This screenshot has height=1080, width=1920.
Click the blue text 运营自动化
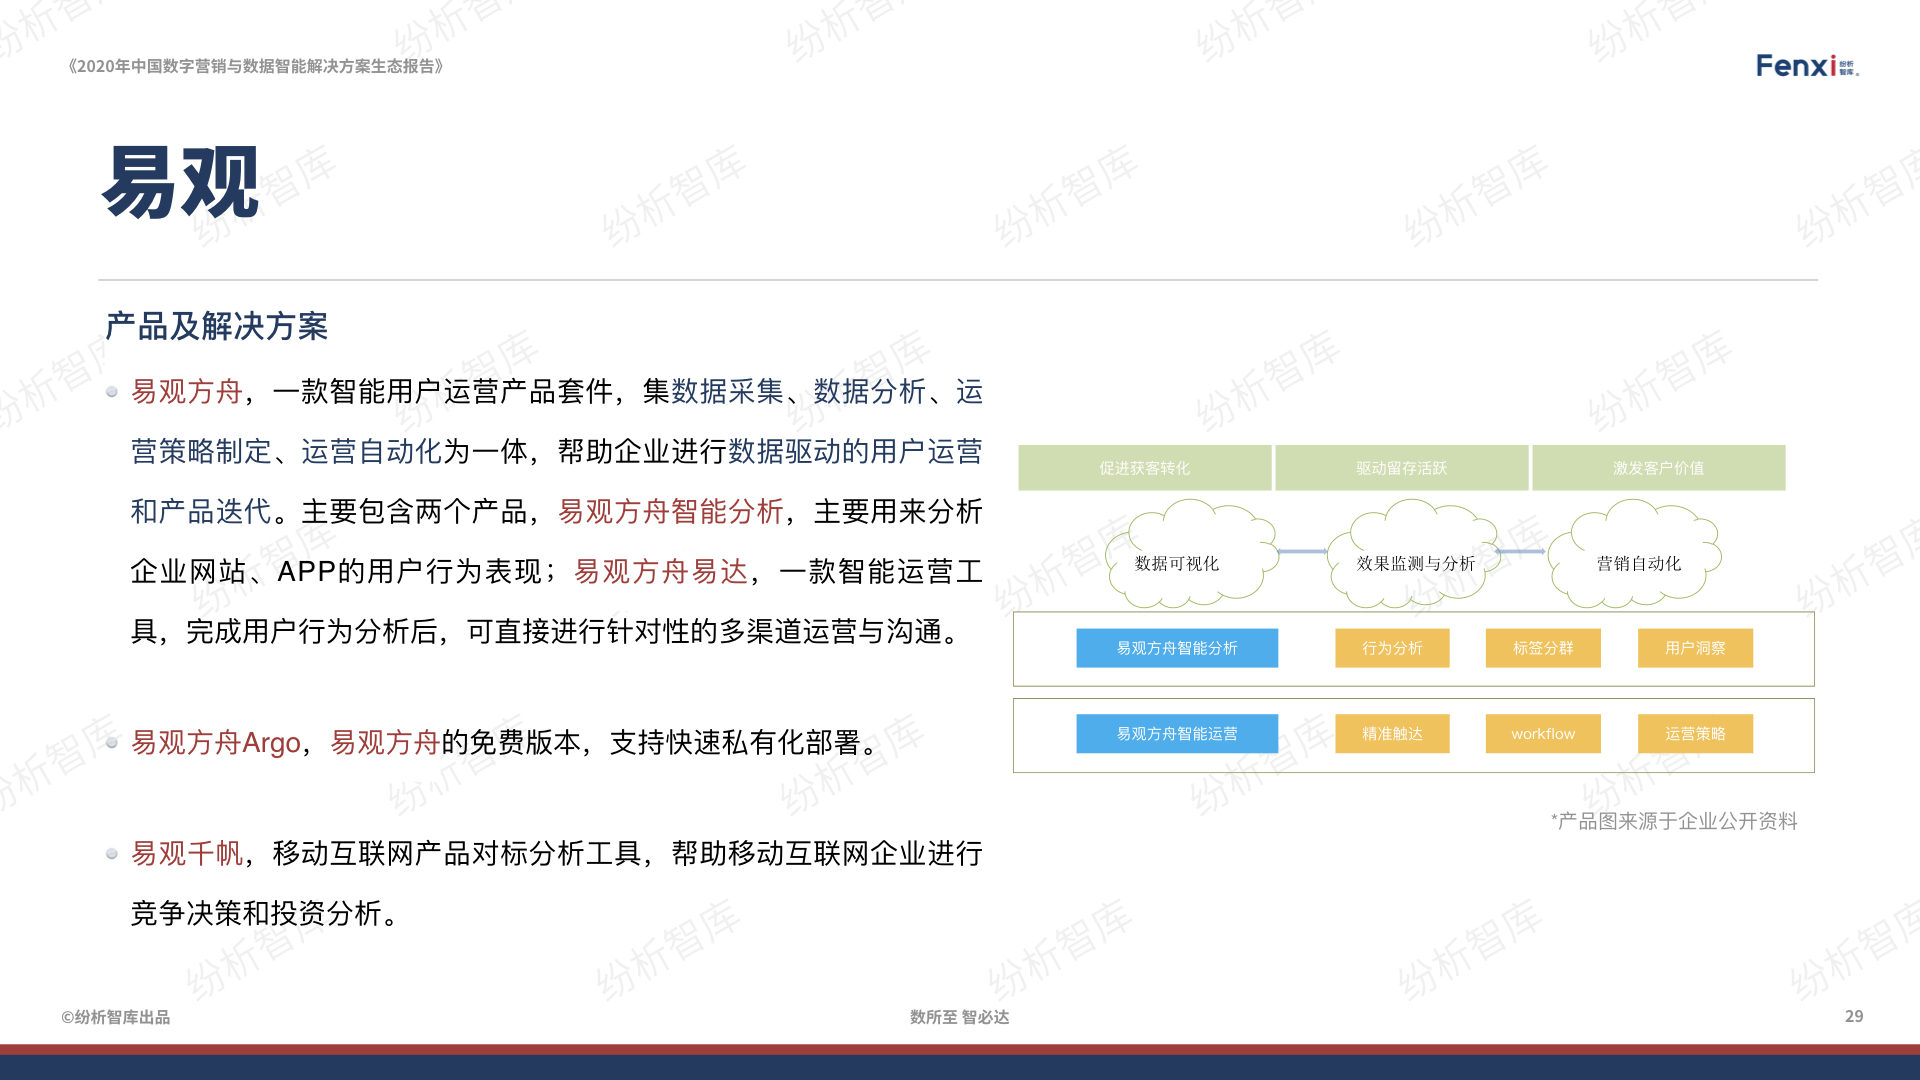(x=372, y=452)
